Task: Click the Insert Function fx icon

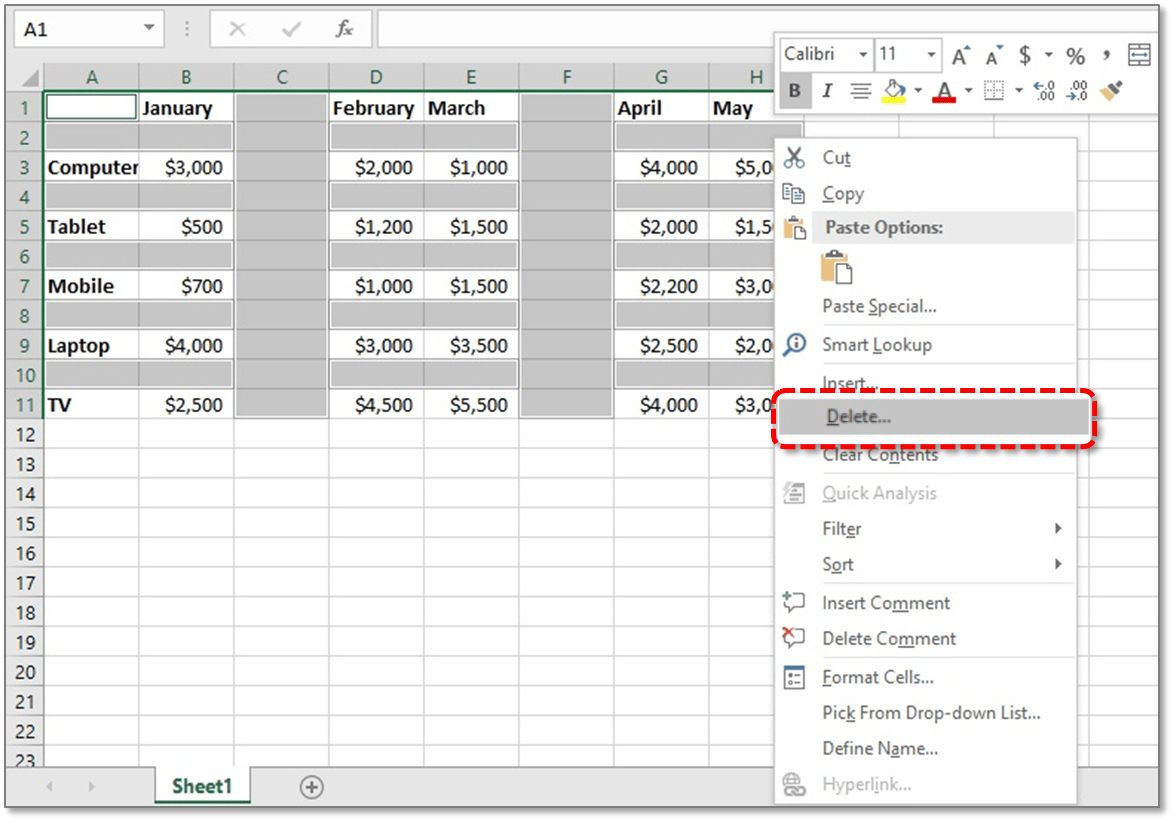Action: pyautogui.click(x=344, y=28)
